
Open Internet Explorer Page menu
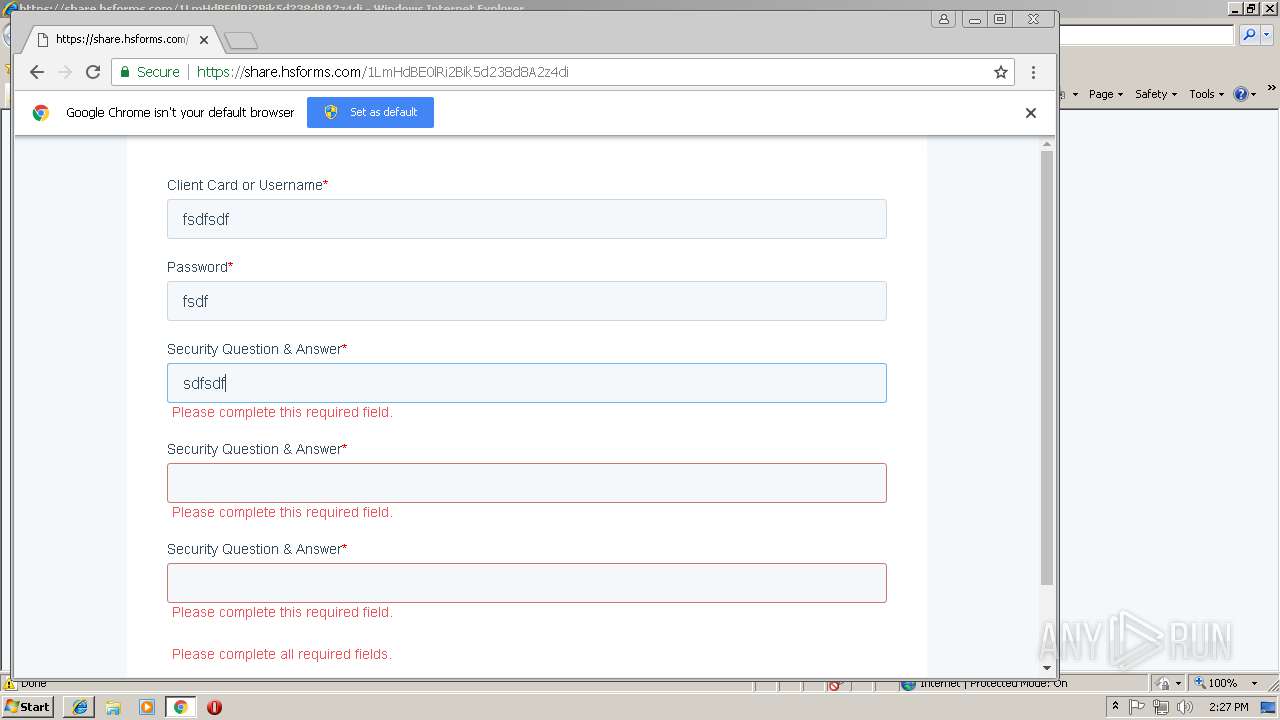click(x=1106, y=94)
